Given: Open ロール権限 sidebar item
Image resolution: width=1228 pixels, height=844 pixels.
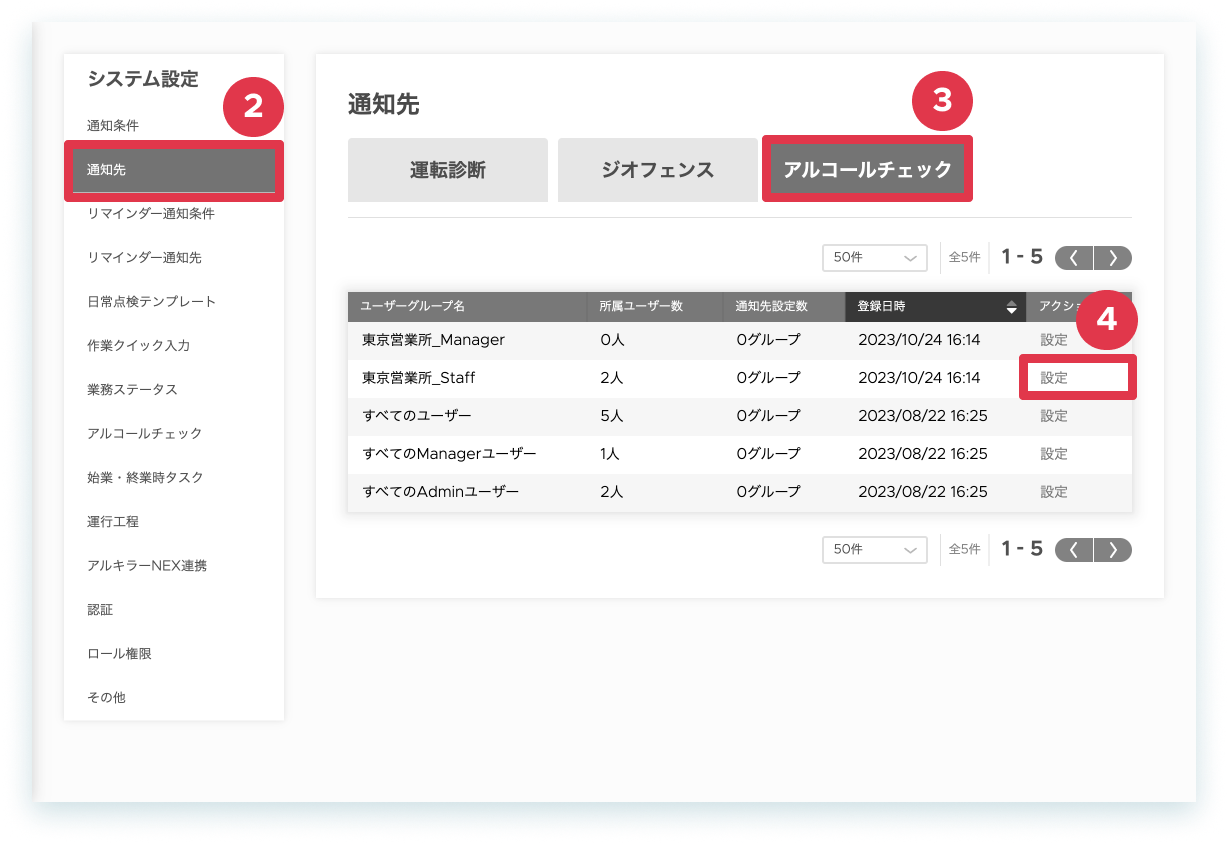Looking at the screenshot, I should tap(119, 654).
